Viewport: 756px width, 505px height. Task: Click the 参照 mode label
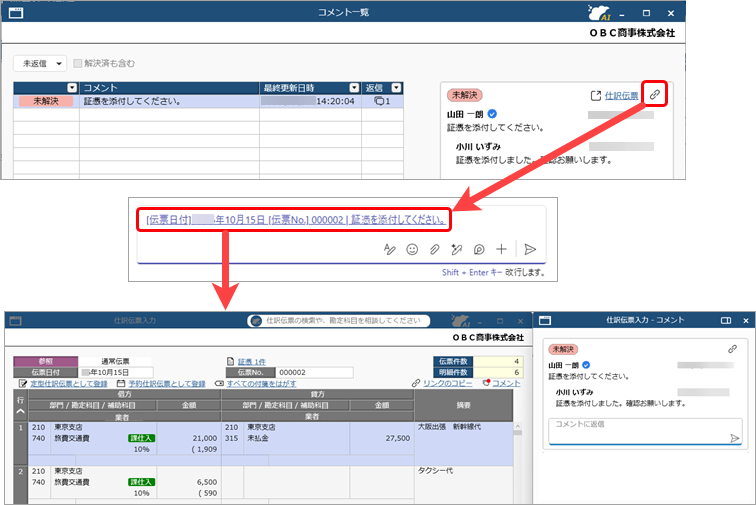46,361
